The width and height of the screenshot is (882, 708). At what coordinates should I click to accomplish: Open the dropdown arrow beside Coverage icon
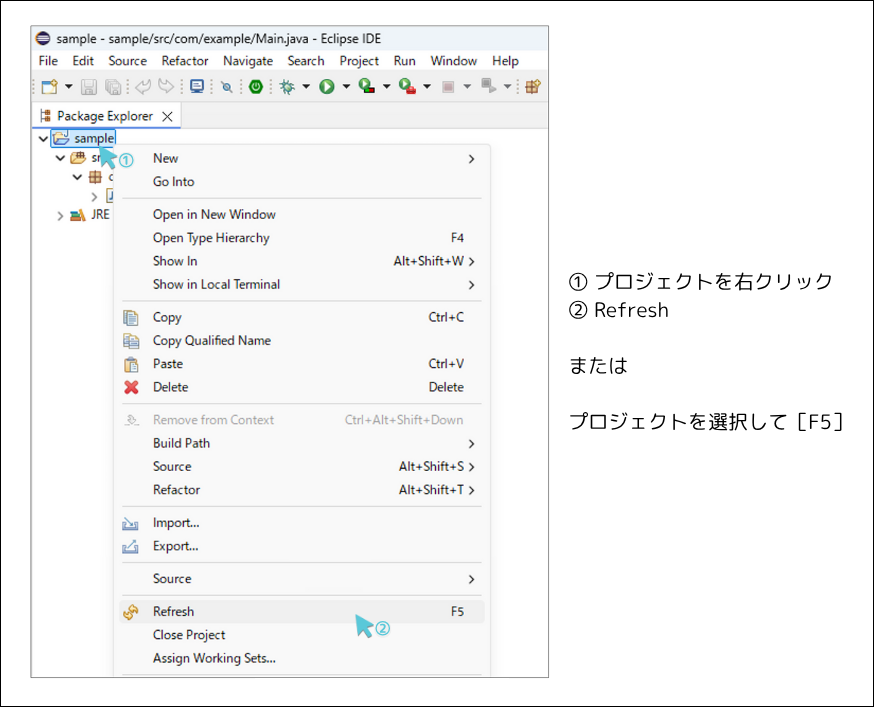coord(386,87)
